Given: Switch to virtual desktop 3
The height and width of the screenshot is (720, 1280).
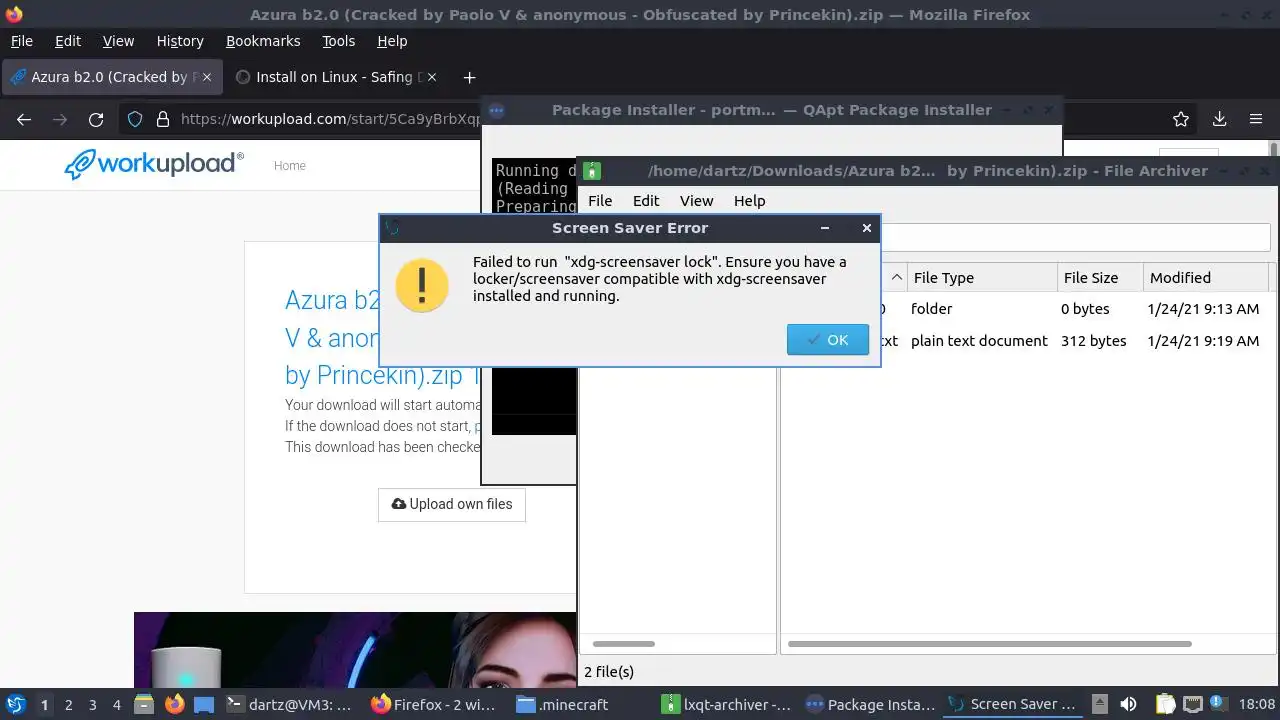Looking at the screenshot, I should coord(92,704).
